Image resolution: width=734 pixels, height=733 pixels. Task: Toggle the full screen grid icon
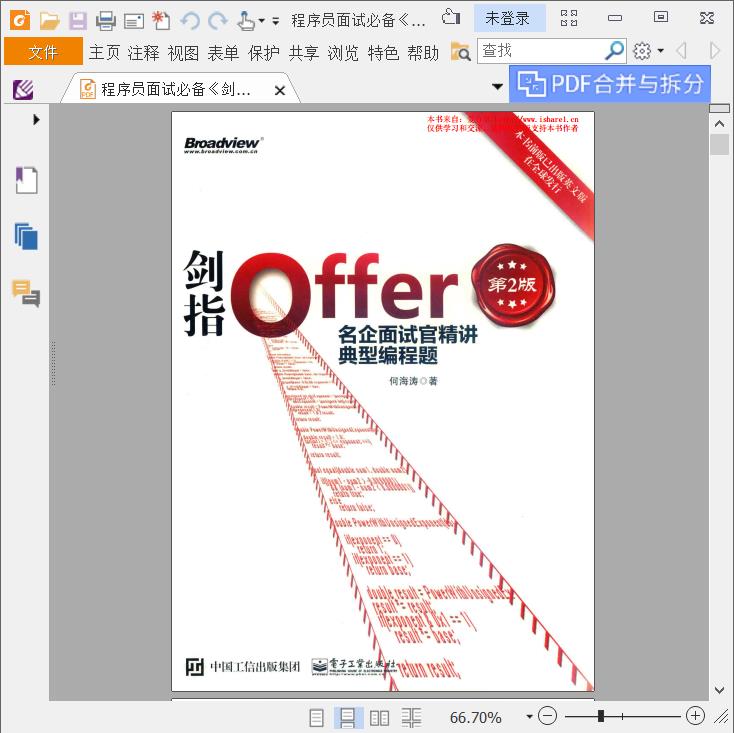click(569, 18)
